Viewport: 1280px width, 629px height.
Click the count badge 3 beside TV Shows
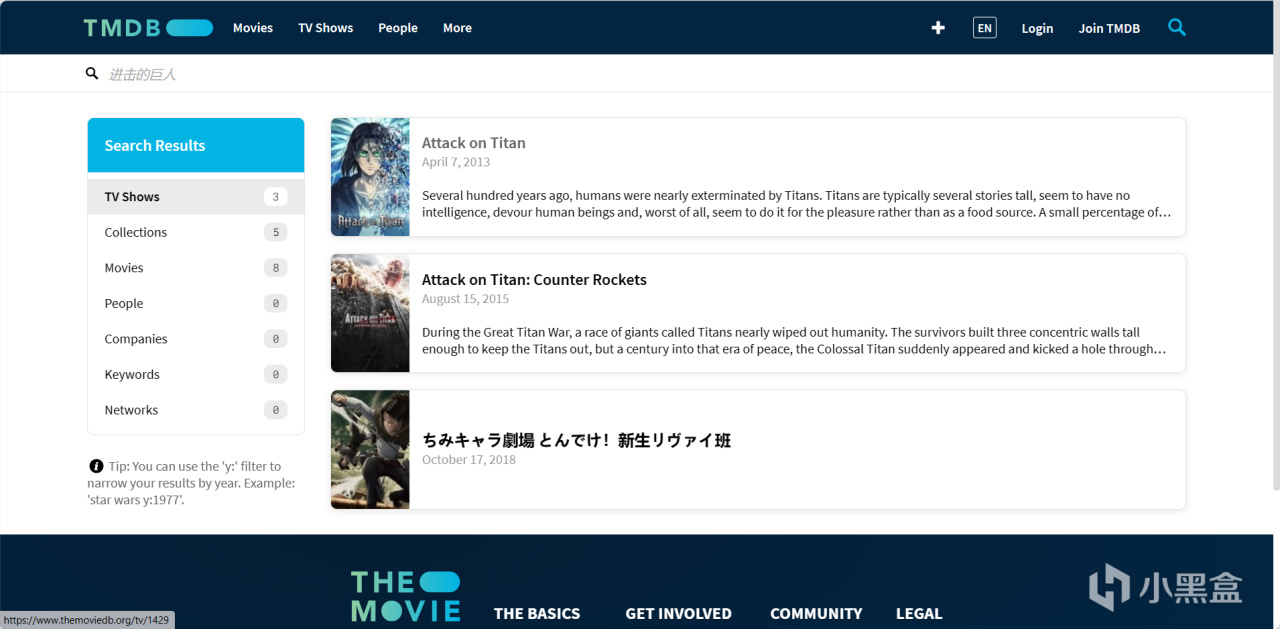click(x=276, y=197)
